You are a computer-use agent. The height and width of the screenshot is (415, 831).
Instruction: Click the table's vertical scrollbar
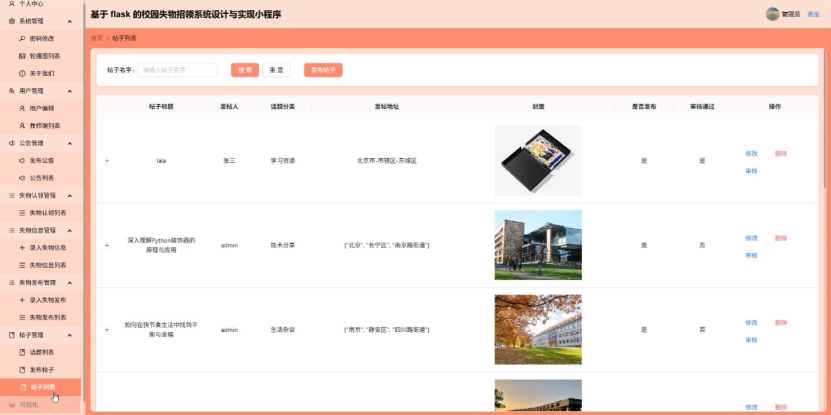[x=824, y=119]
